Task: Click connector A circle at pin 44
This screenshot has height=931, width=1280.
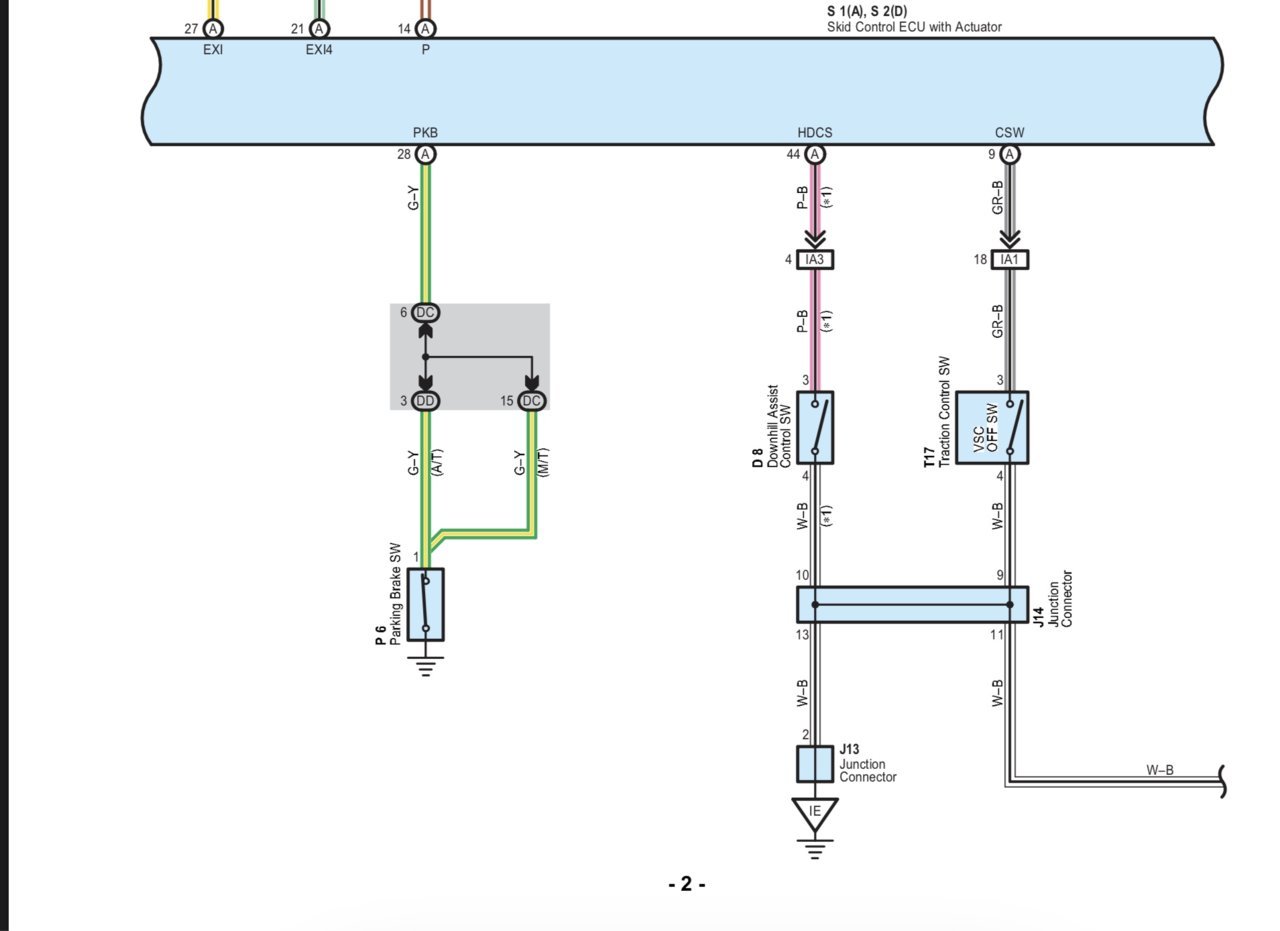Action: point(815,154)
